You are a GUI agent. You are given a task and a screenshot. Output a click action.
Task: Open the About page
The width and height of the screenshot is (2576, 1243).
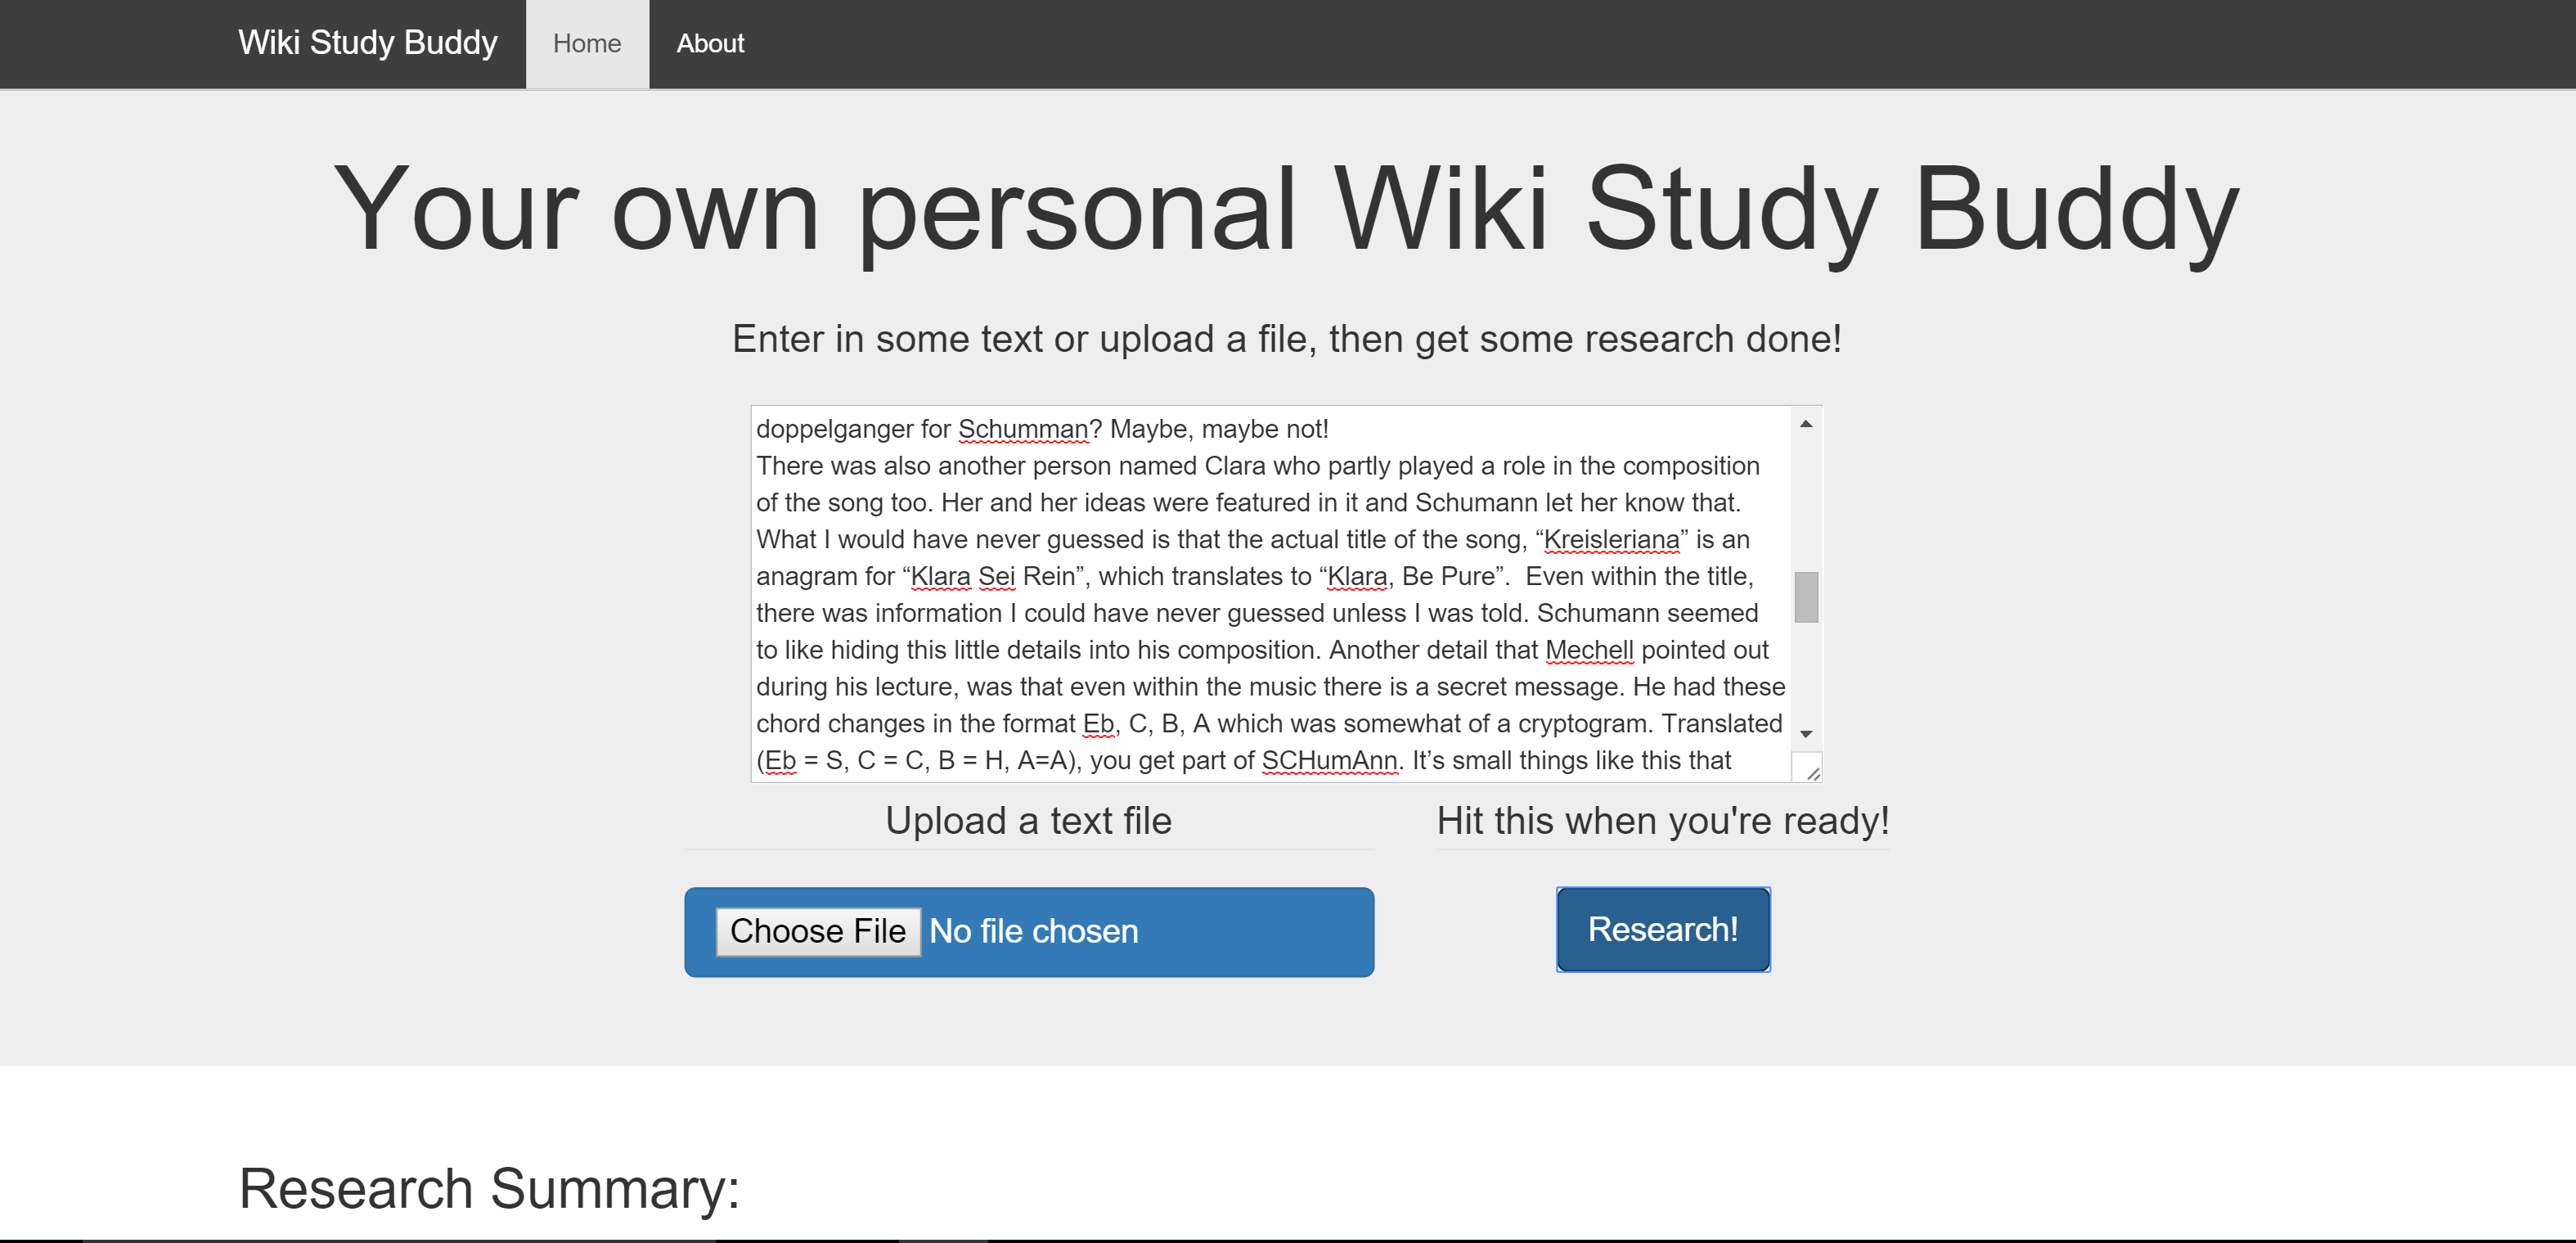coord(710,44)
